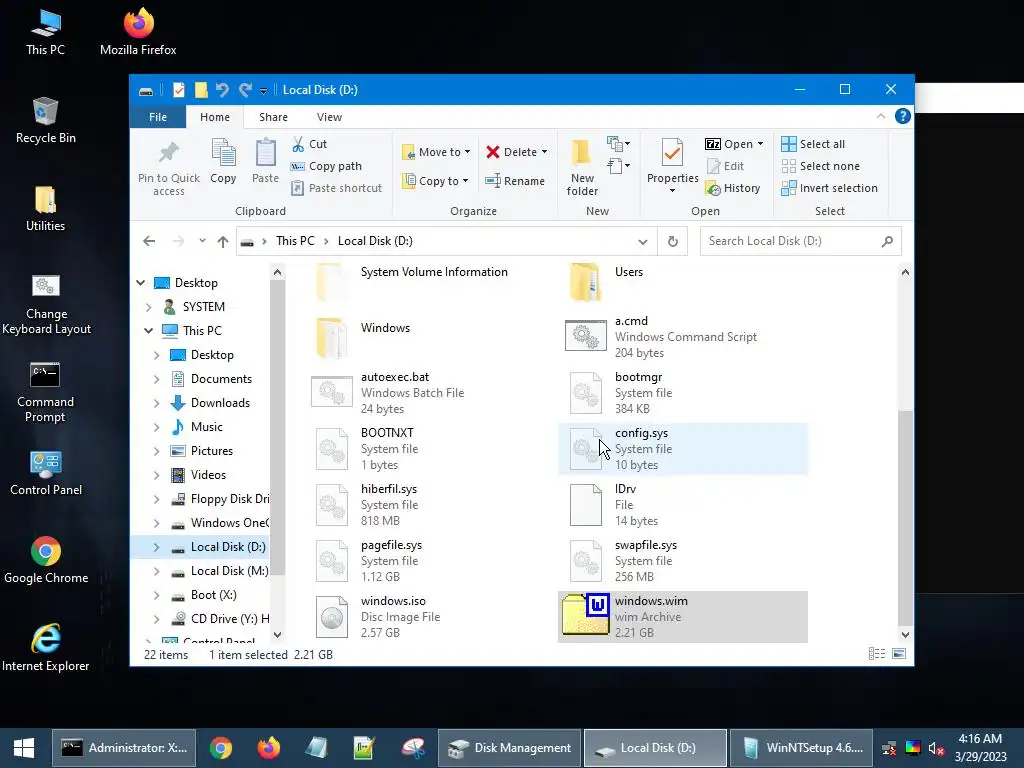Click Paste shortcut
This screenshot has width=1024, height=768.
(336, 188)
